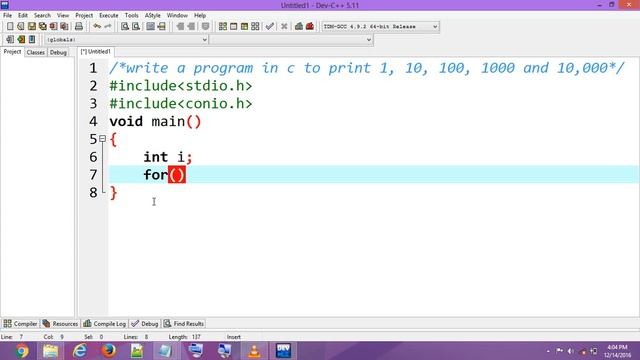640x360 pixels.
Task: Click the 'void main()' code line
Action: coord(155,122)
